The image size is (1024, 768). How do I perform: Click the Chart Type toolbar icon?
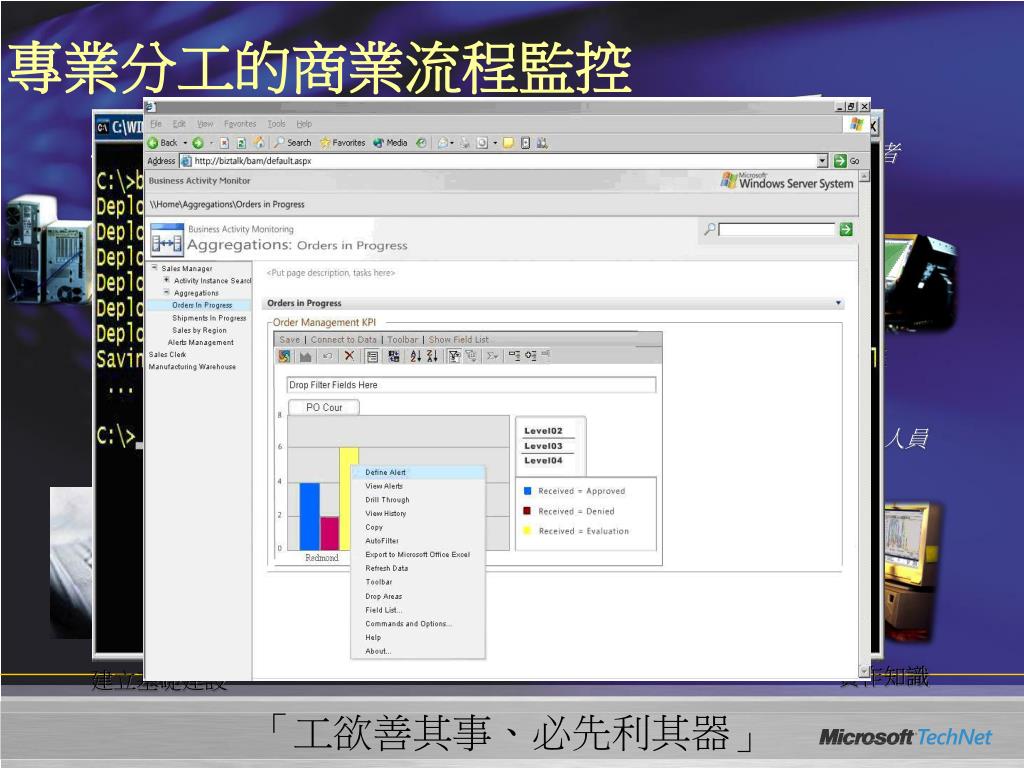tap(305, 356)
